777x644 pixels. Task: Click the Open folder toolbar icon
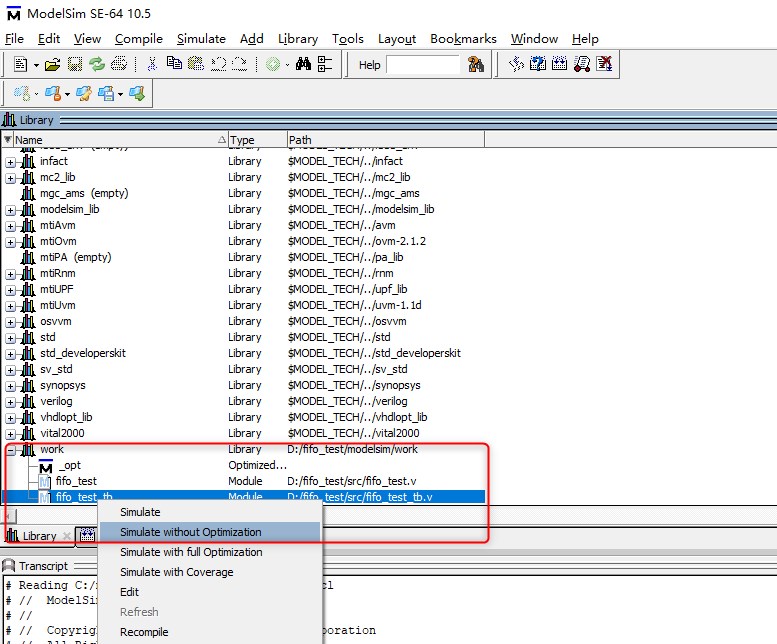click(x=54, y=64)
